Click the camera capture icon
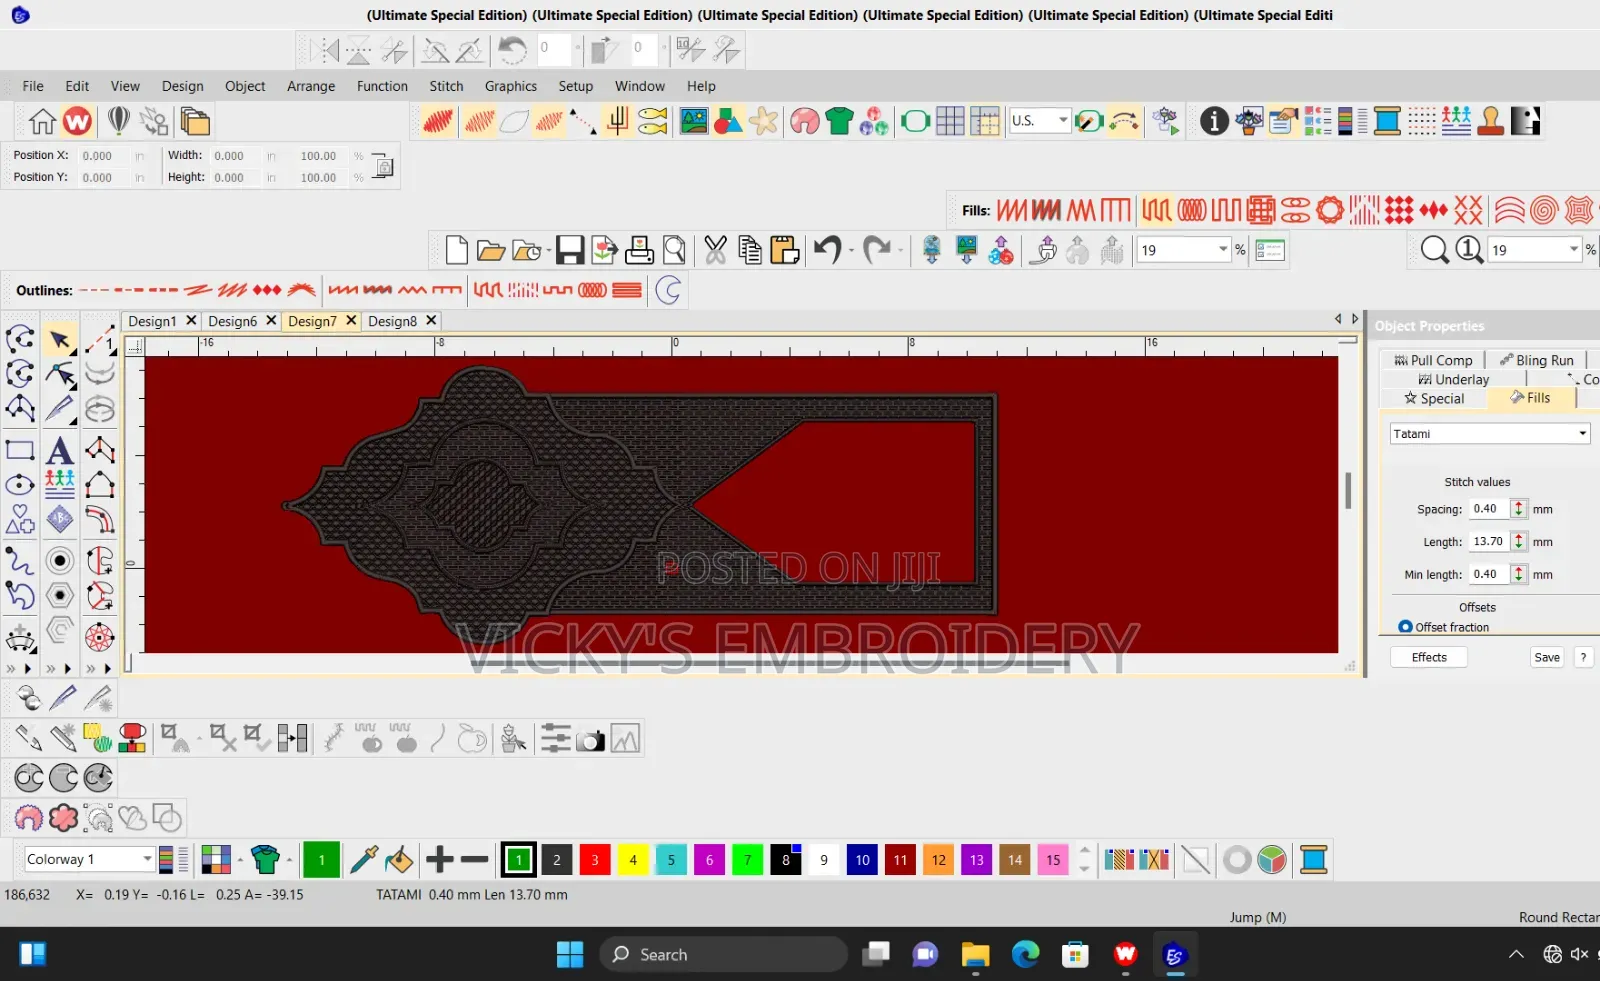 tap(590, 740)
